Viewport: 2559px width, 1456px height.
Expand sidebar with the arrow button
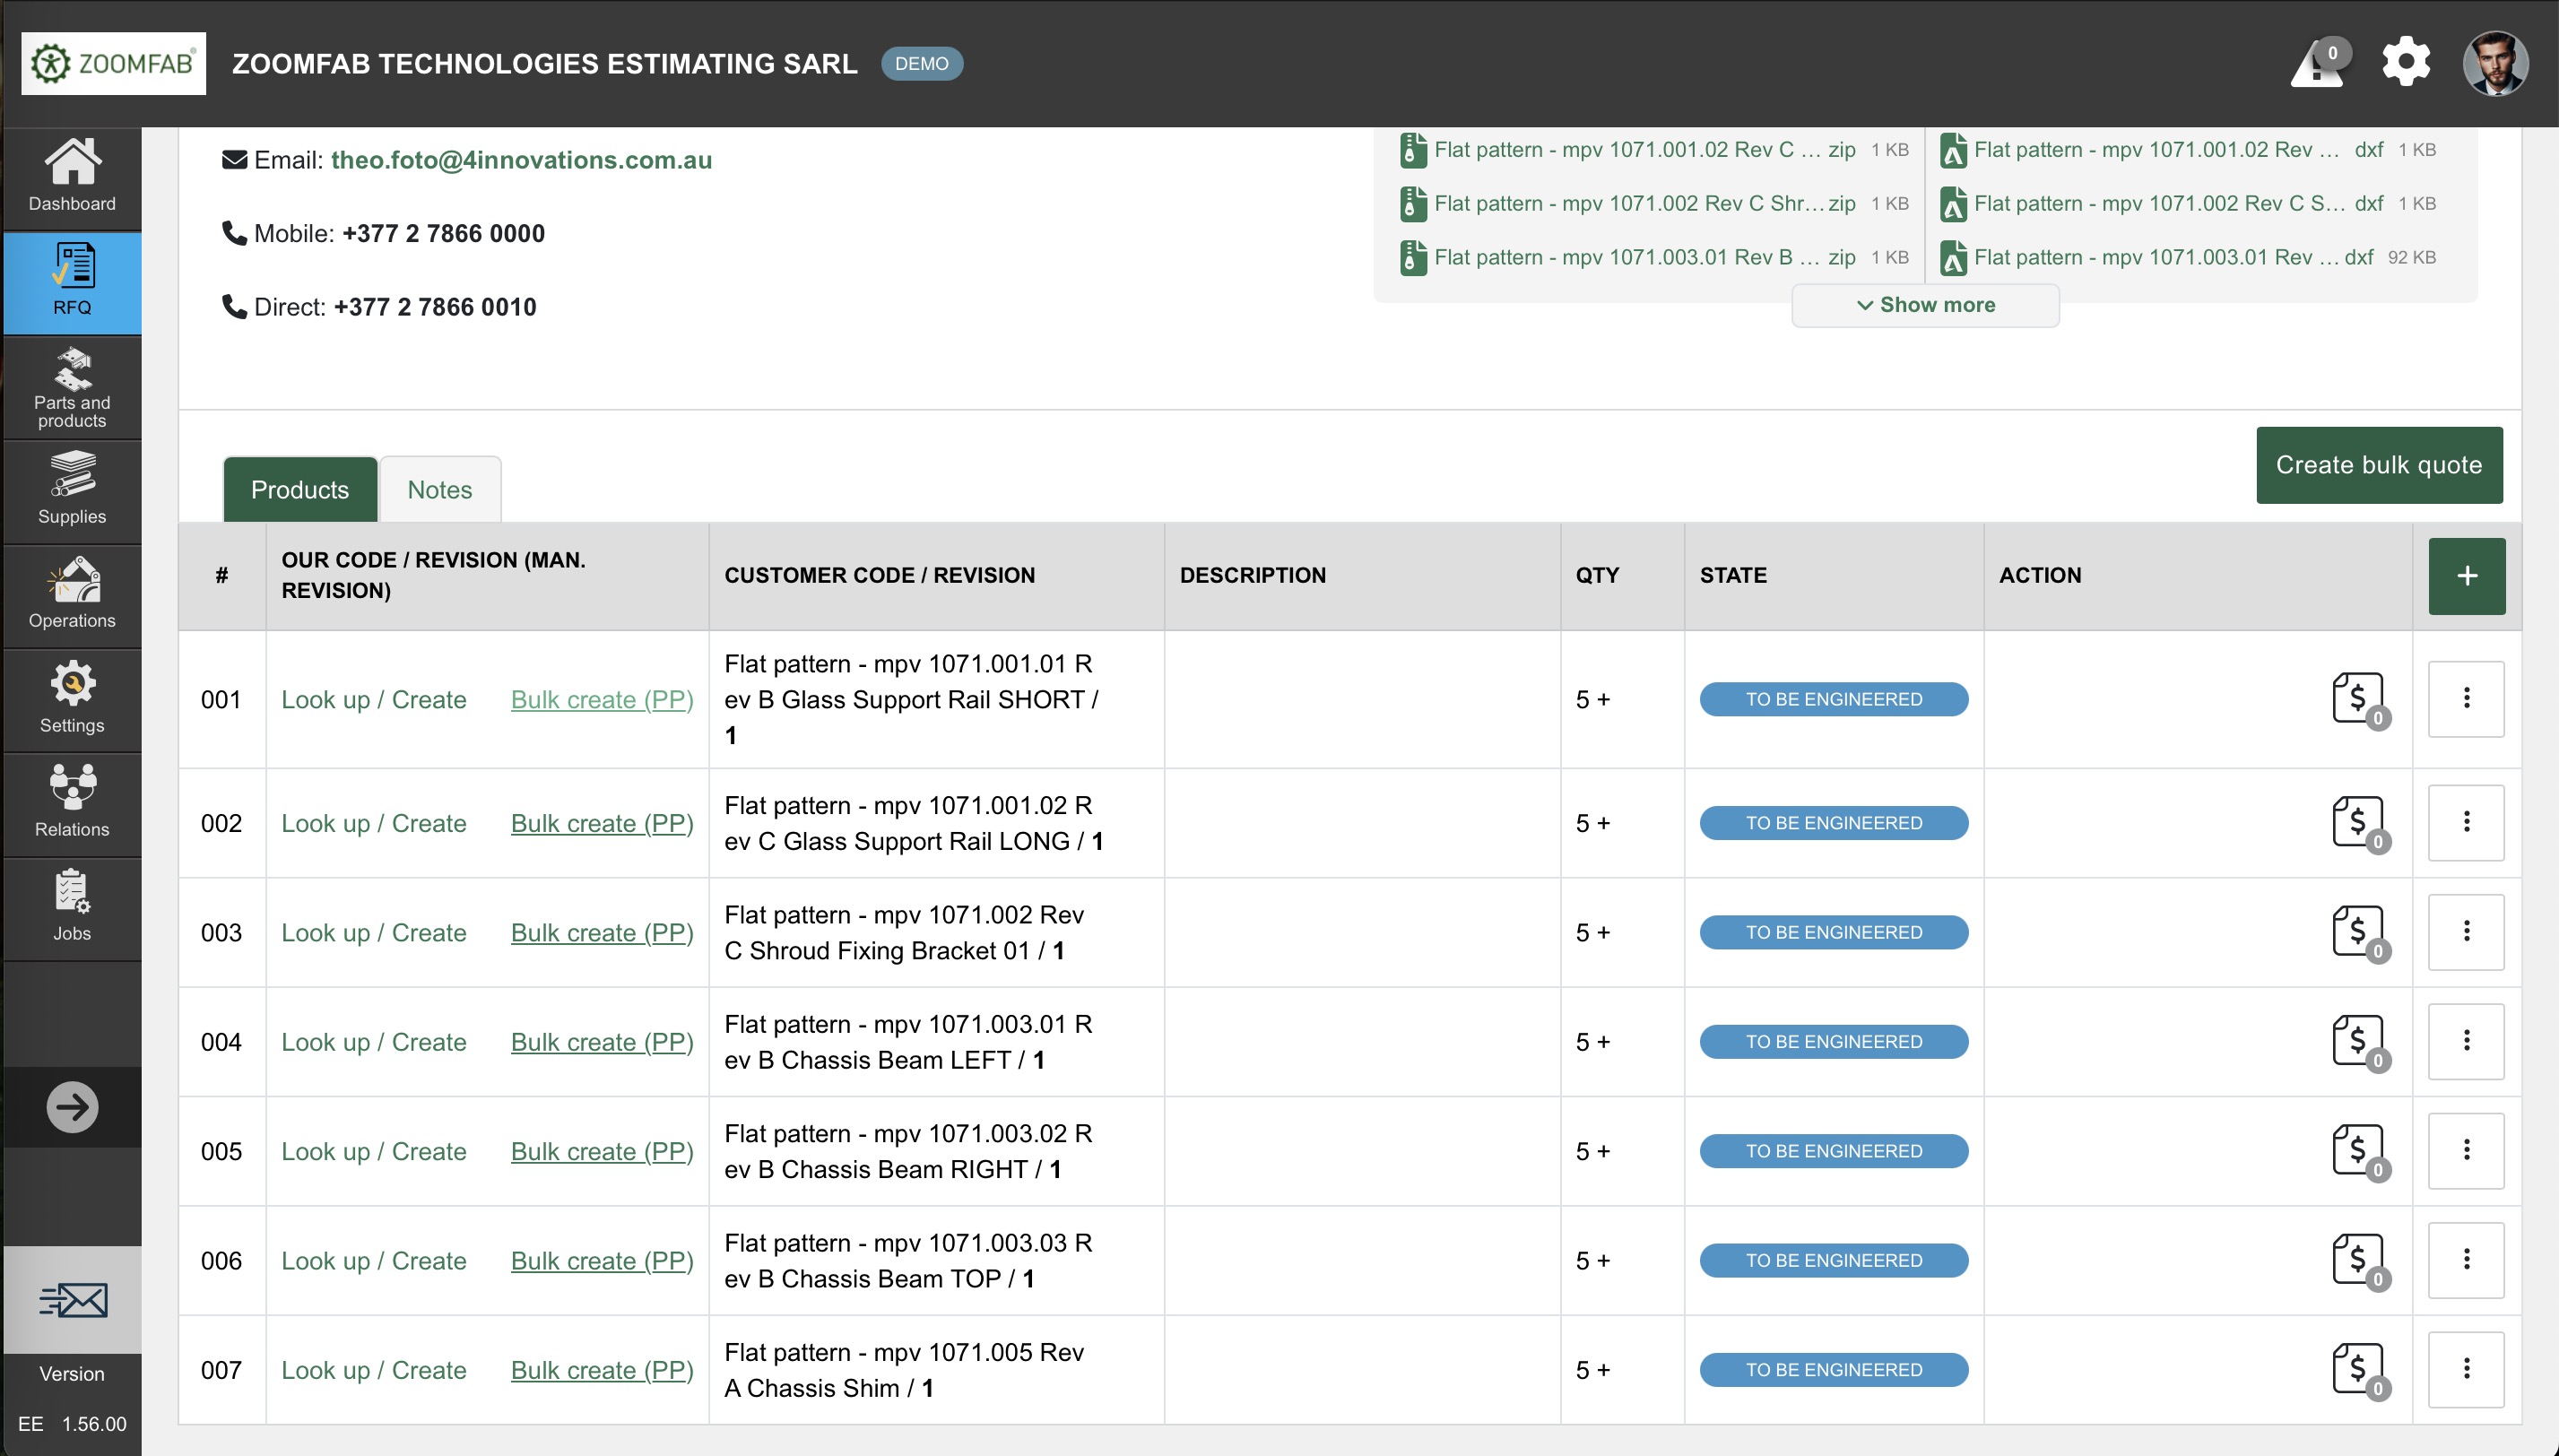[72, 1107]
